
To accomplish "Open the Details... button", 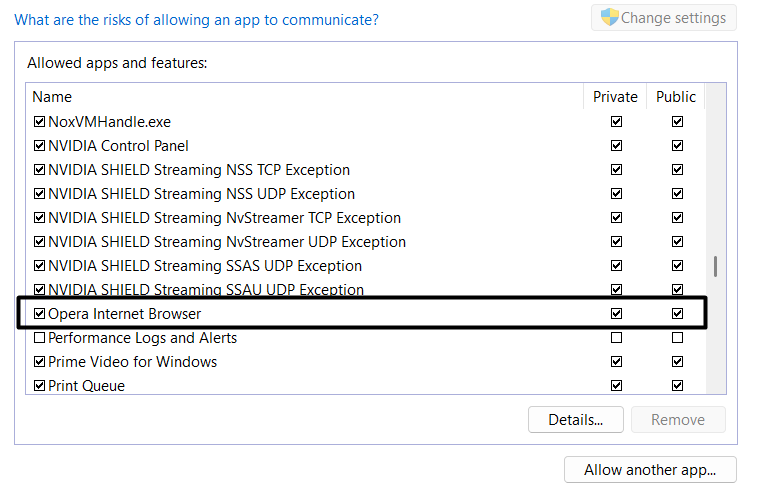I will click(575, 420).
